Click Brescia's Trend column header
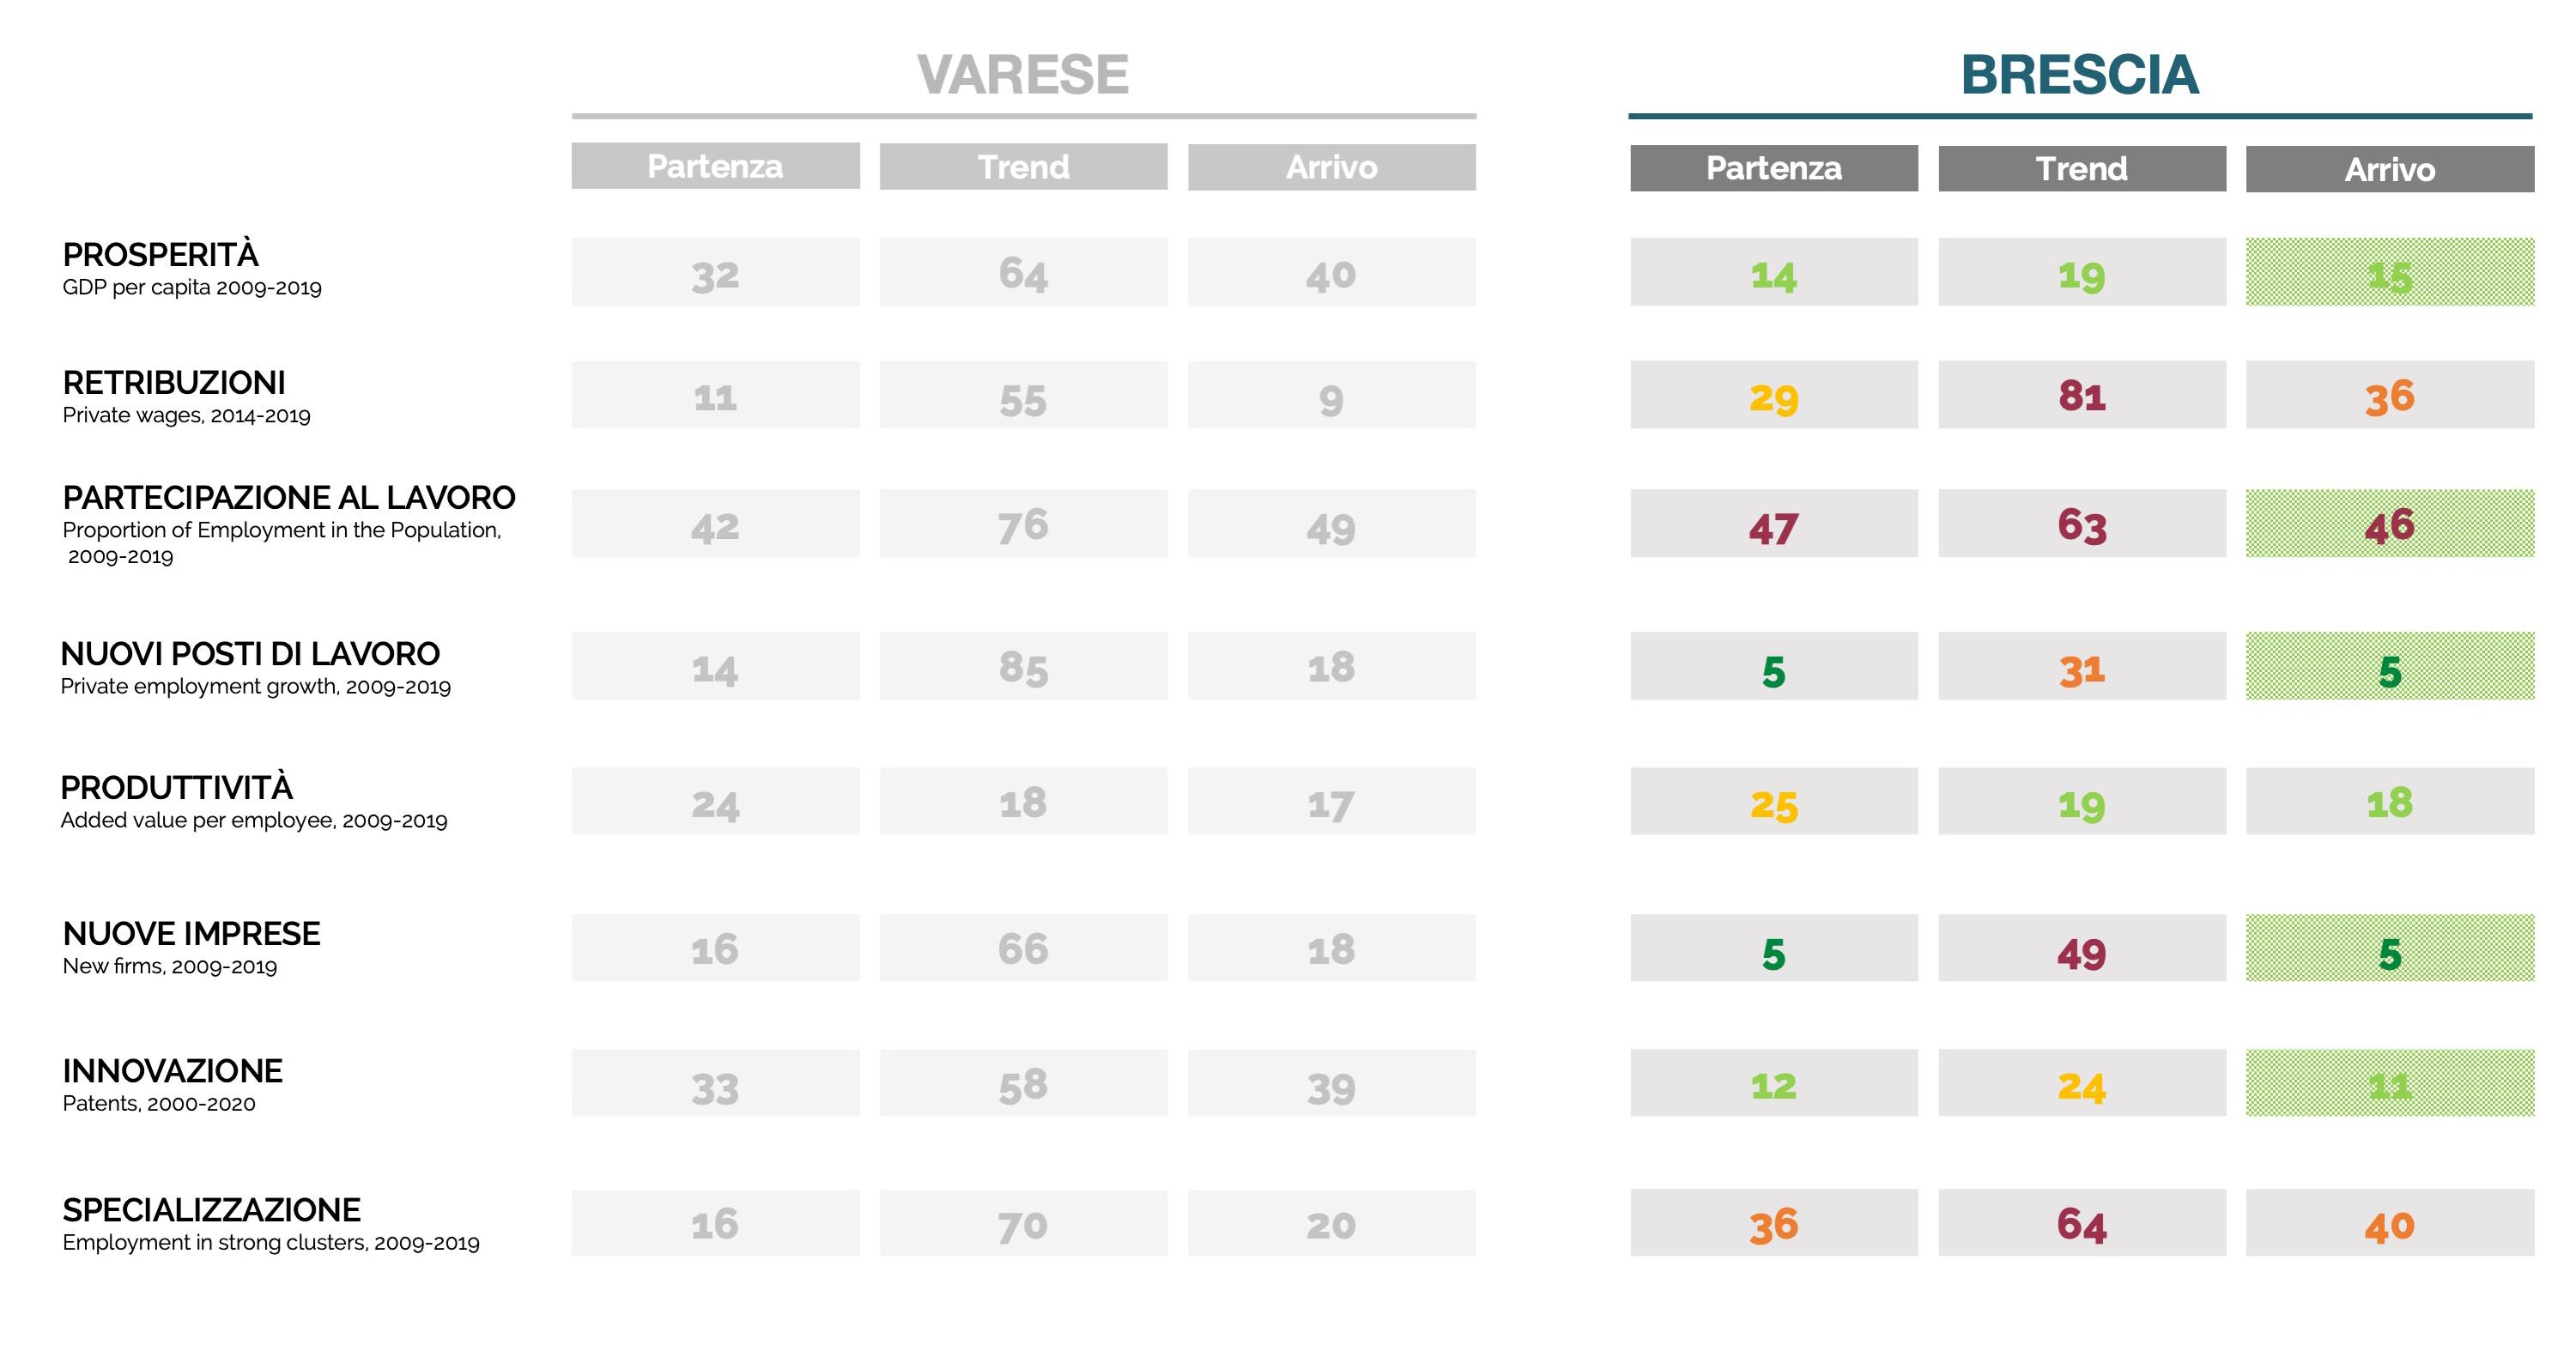This screenshot has height=1357, width=2576. pos(2082,169)
